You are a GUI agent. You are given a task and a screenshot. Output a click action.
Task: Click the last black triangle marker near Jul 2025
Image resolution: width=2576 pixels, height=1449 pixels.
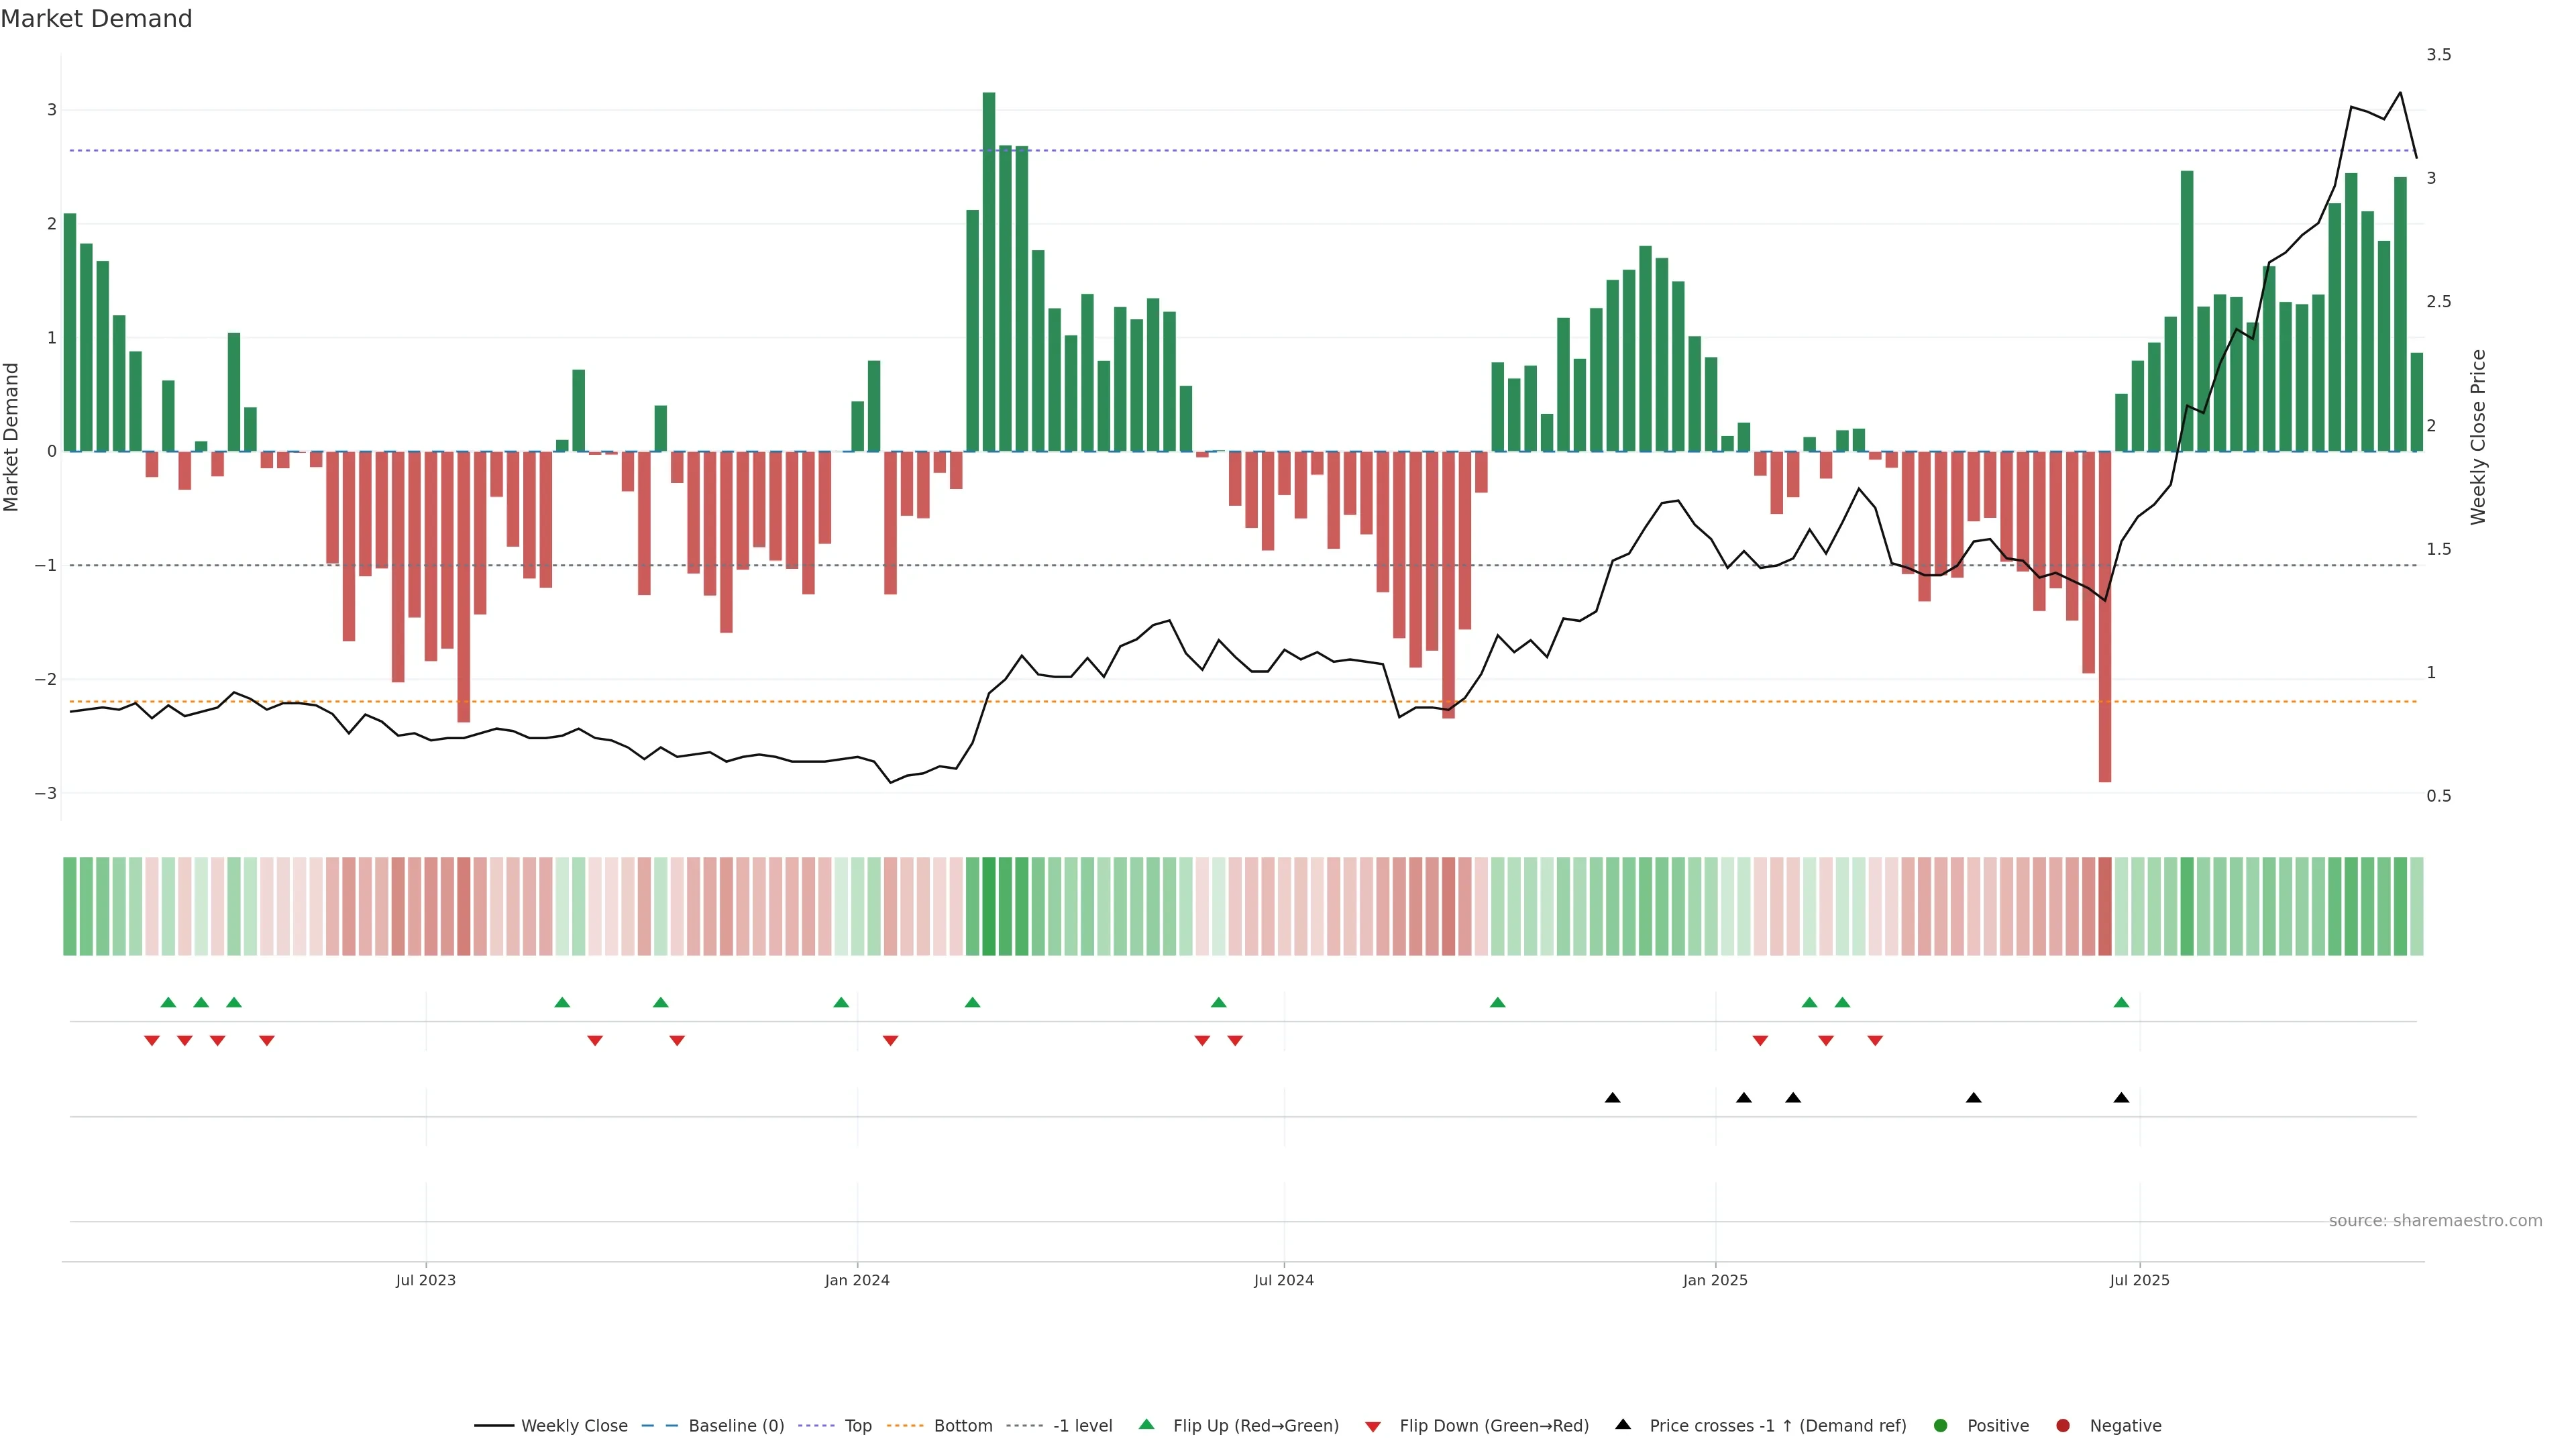click(2121, 1098)
